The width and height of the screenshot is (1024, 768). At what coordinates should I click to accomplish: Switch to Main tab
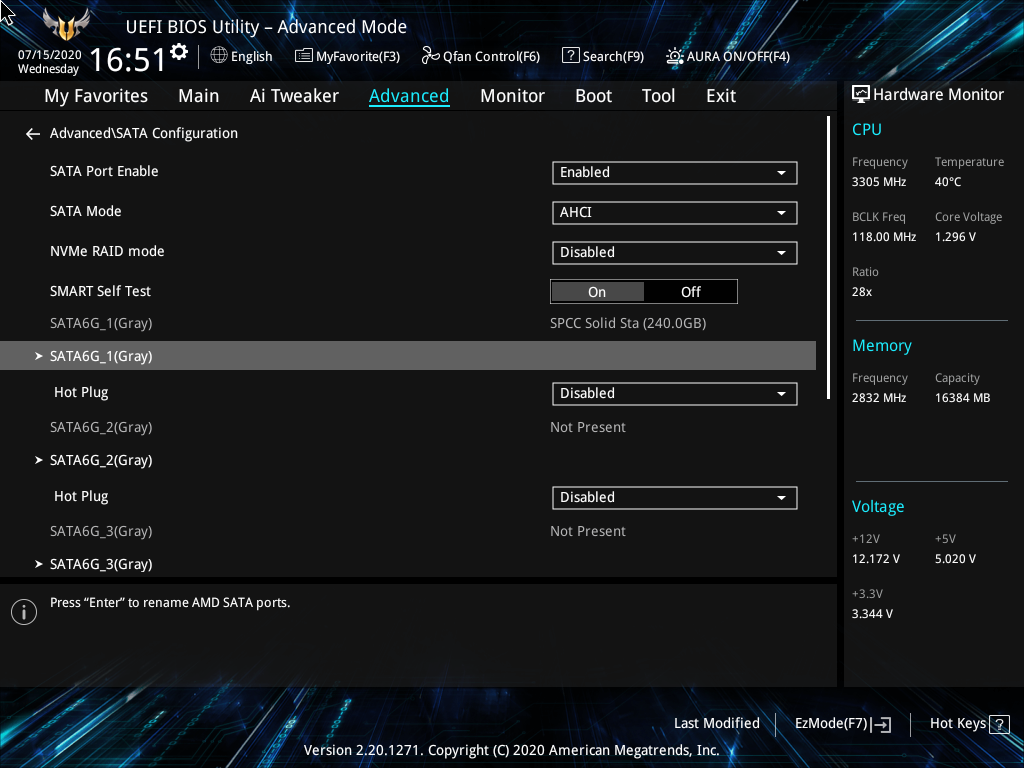pyautogui.click(x=199, y=96)
